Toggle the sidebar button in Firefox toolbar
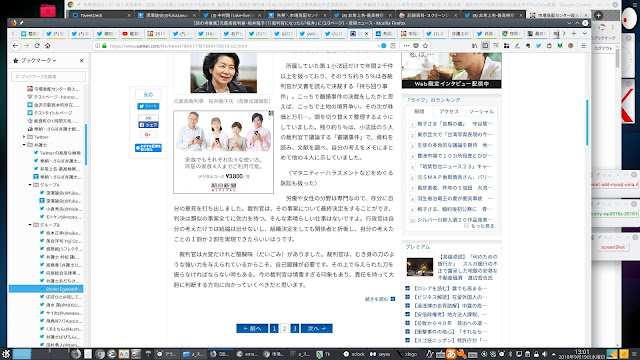640x360 pixels. point(485,46)
